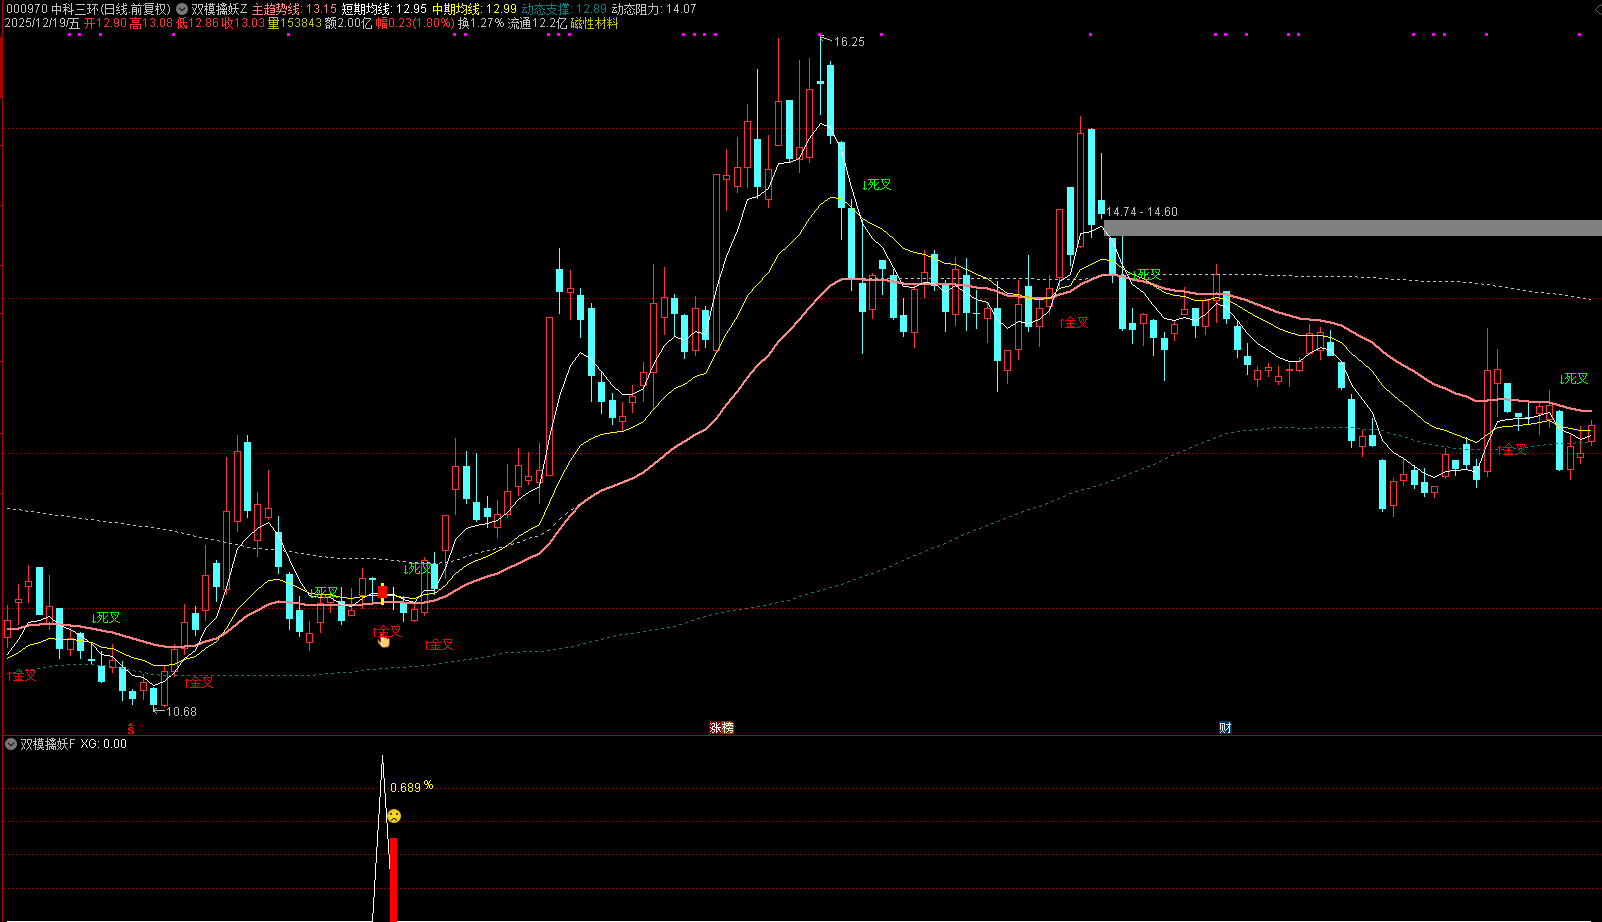Select the 主趋势线 indicator legend
Screen dimensions: 1602x922
click(x=294, y=9)
